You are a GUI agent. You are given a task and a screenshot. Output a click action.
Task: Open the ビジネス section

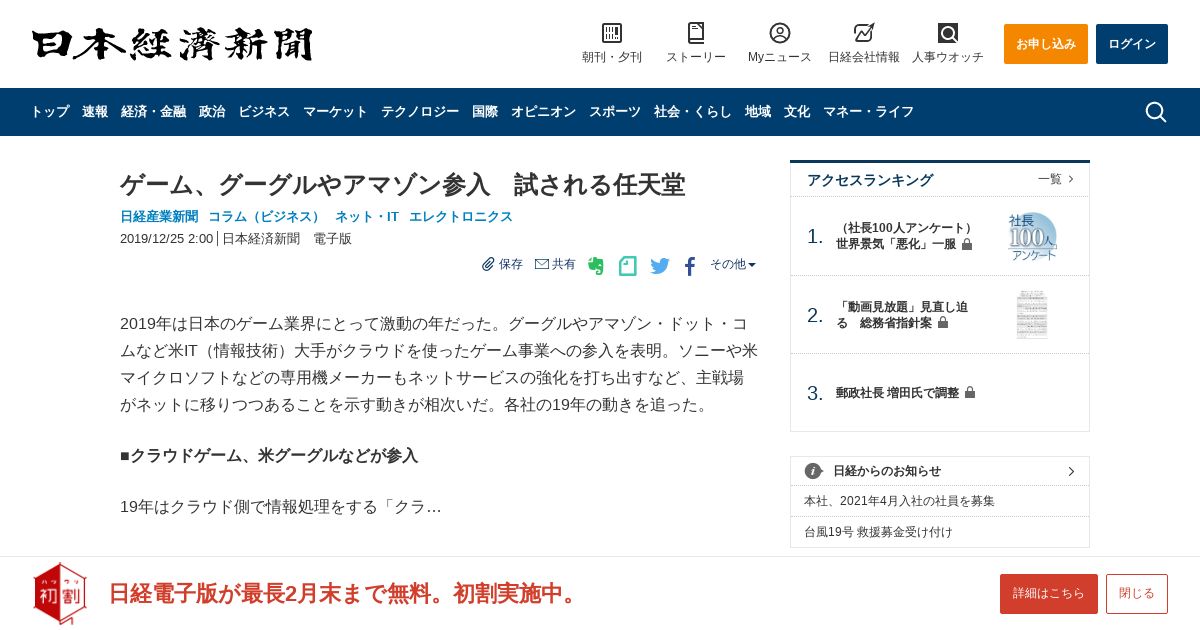point(264,112)
